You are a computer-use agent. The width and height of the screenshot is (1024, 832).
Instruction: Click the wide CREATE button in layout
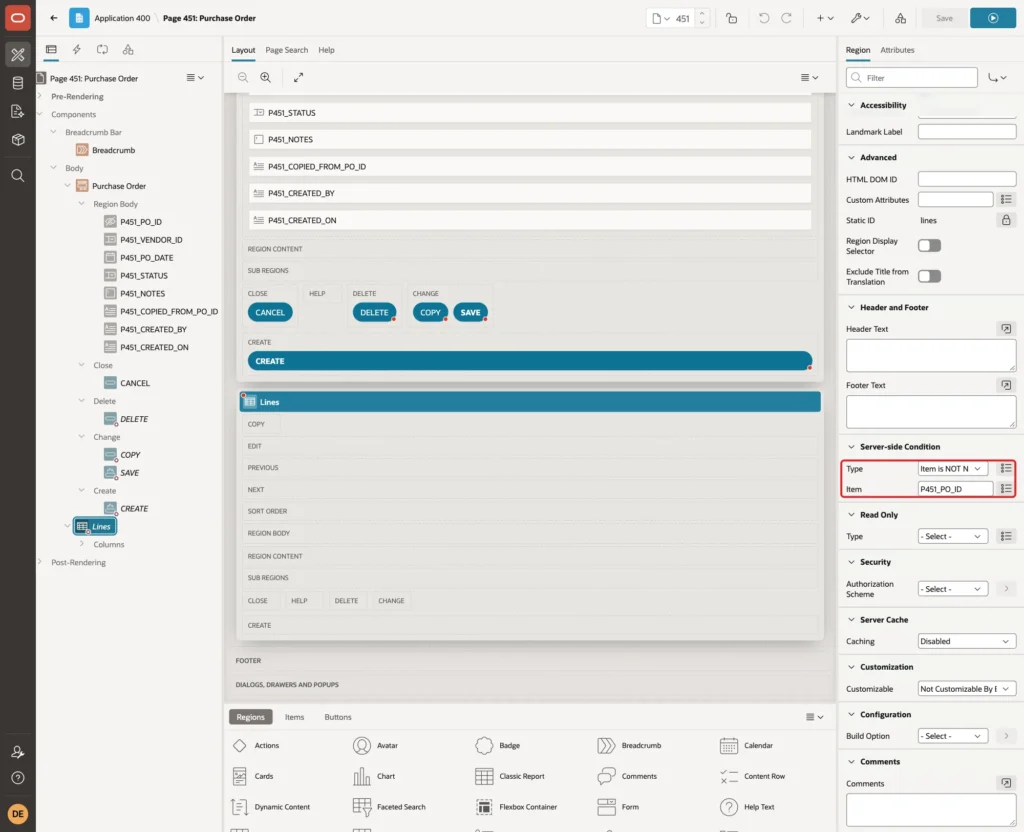click(x=530, y=361)
